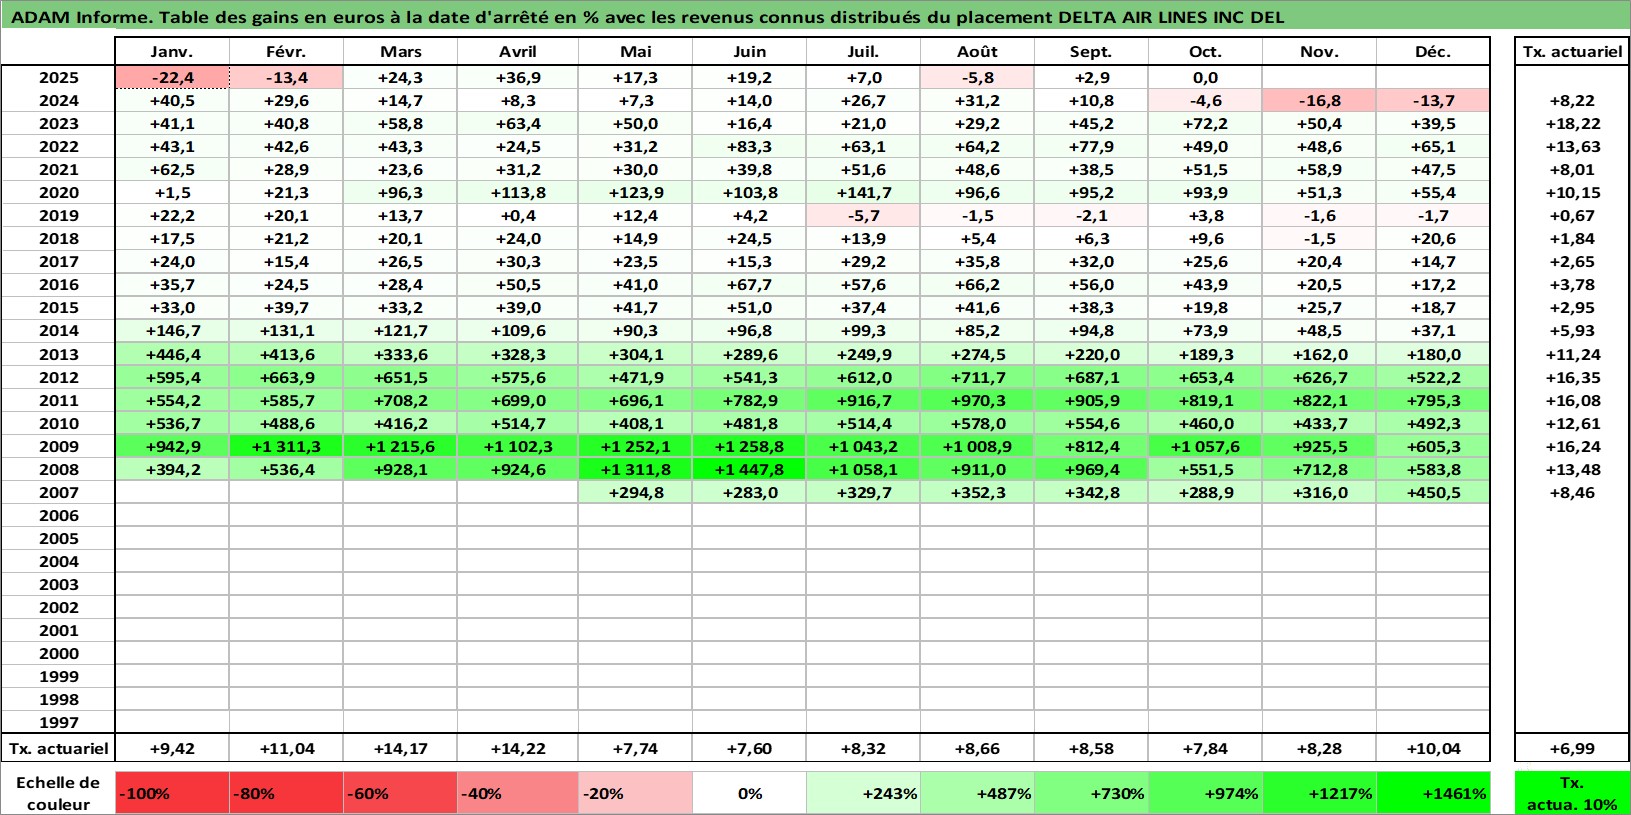
Task: Click the 'ADAM Informe' table title
Action: [647, 17]
